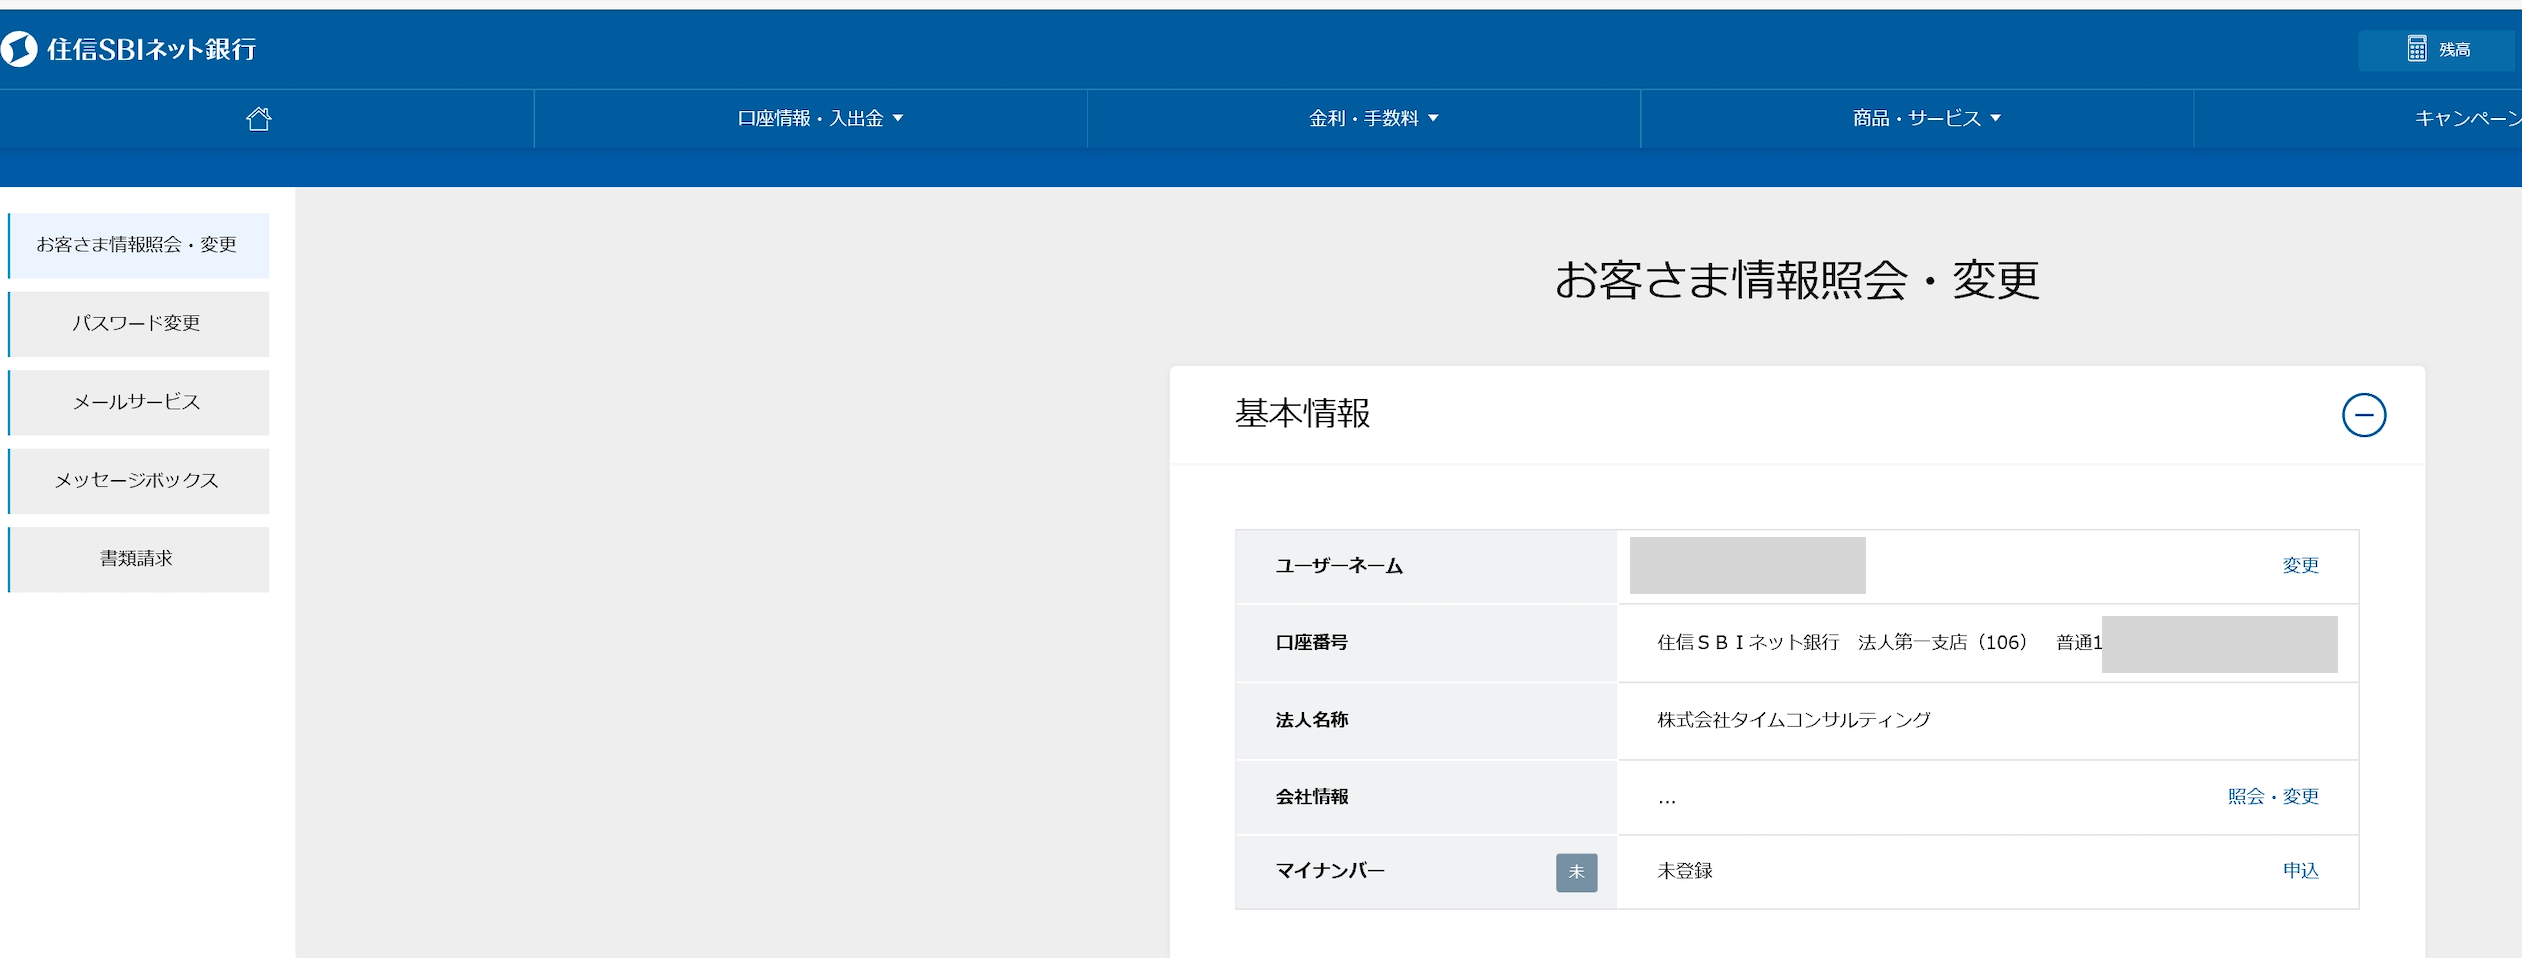
Task: Click 申込 link for マイナンバー
Action: click(x=2300, y=871)
